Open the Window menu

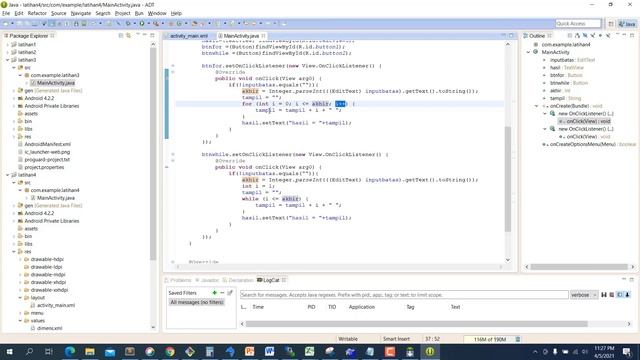(x=157, y=13)
